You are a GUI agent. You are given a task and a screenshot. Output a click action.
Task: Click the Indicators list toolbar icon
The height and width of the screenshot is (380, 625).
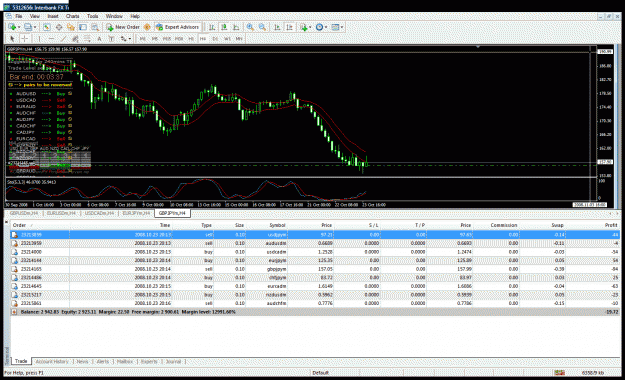pyautogui.click(x=305, y=27)
